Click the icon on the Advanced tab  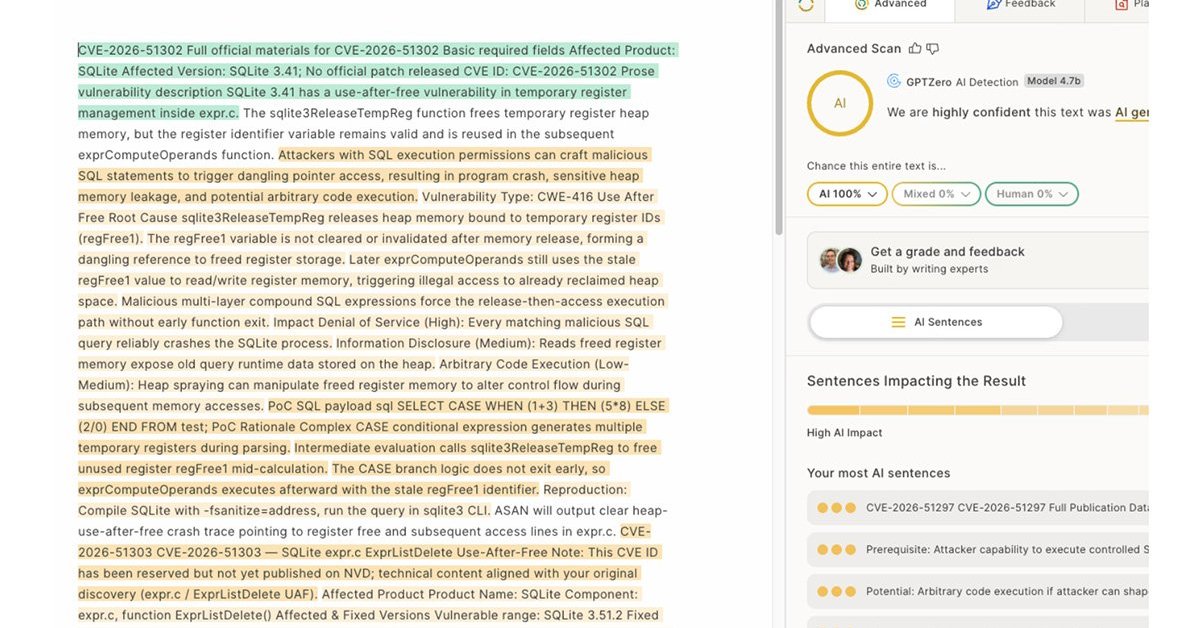click(861, 4)
